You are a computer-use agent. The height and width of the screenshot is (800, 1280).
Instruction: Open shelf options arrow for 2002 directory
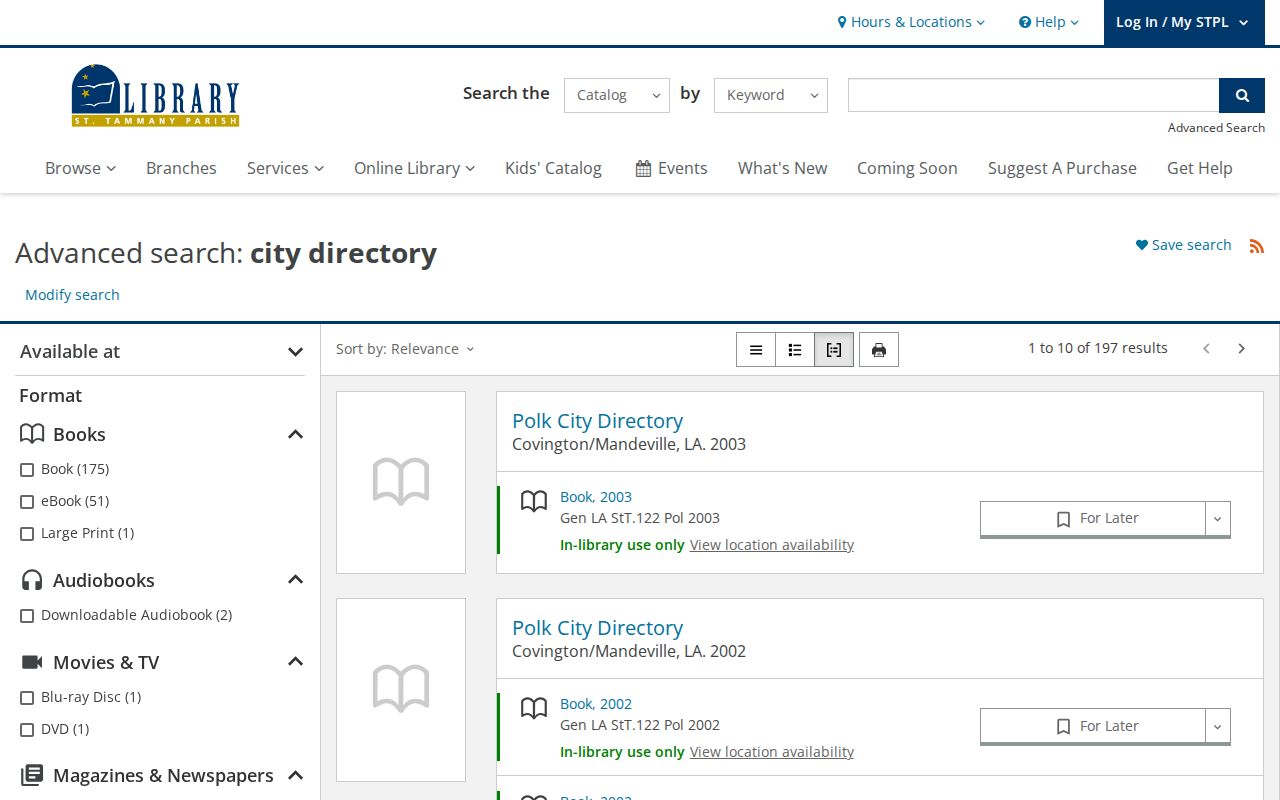(1217, 727)
